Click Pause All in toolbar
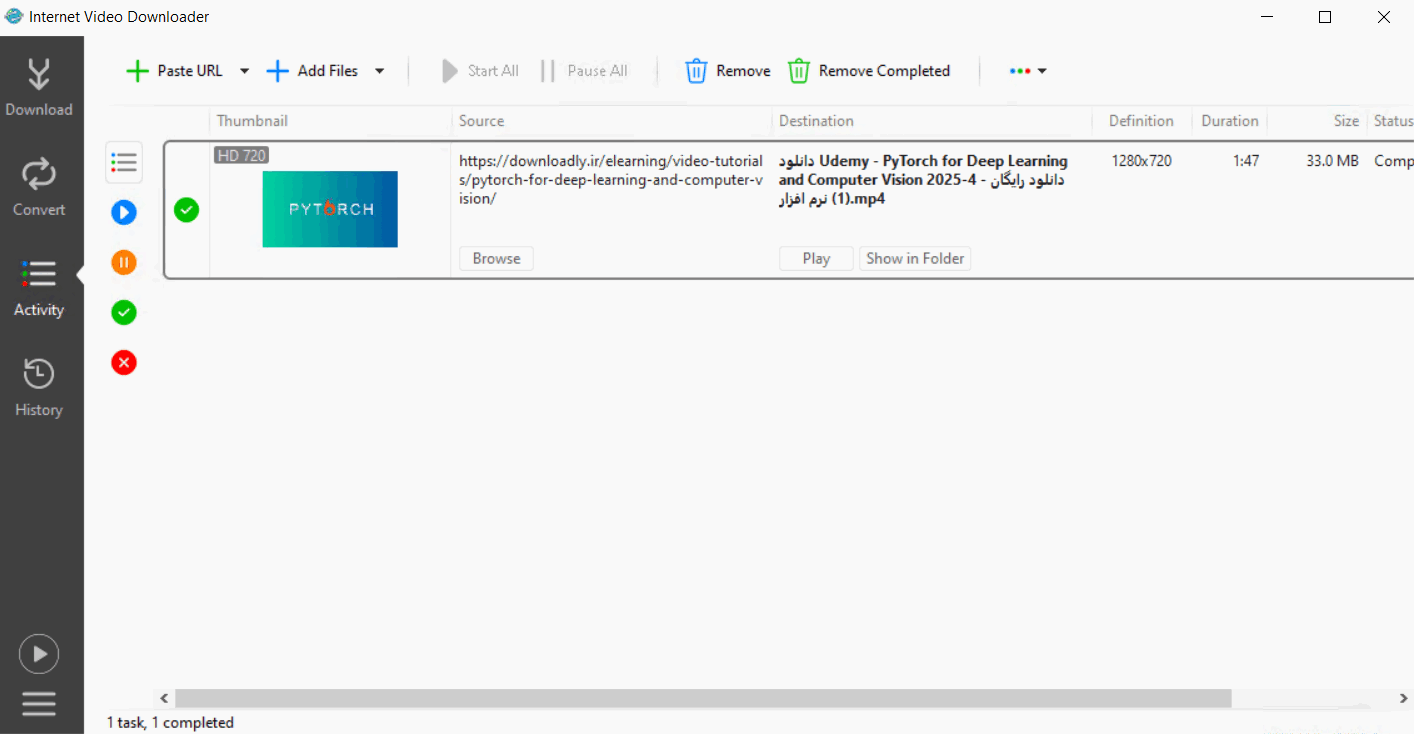The image size is (1414, 734). tap(585, 71)
